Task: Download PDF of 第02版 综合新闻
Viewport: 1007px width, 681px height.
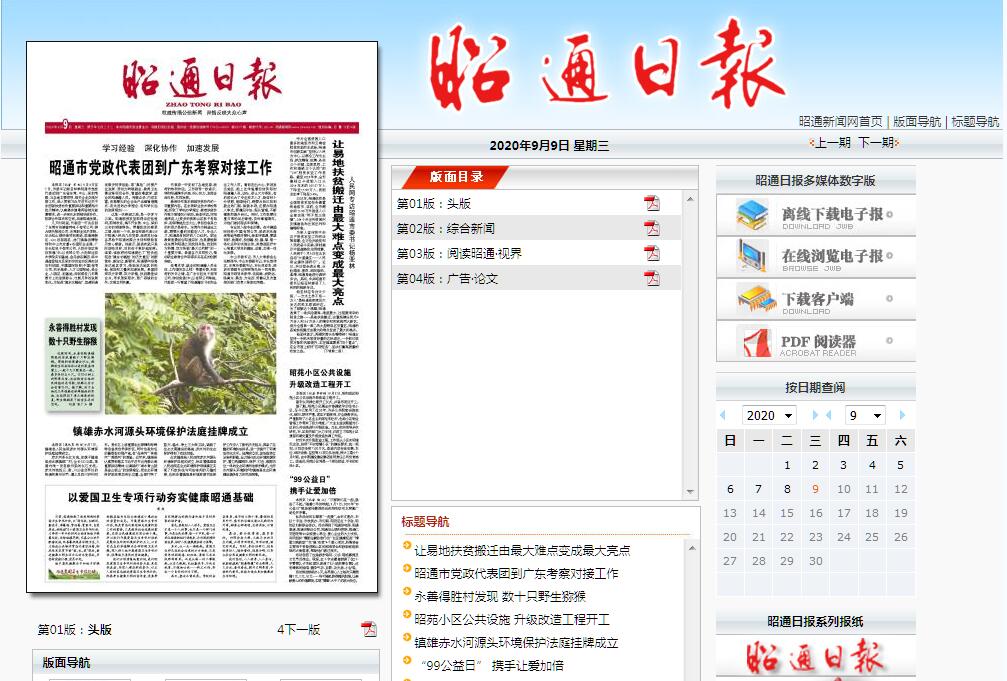Action: [652, 228]
